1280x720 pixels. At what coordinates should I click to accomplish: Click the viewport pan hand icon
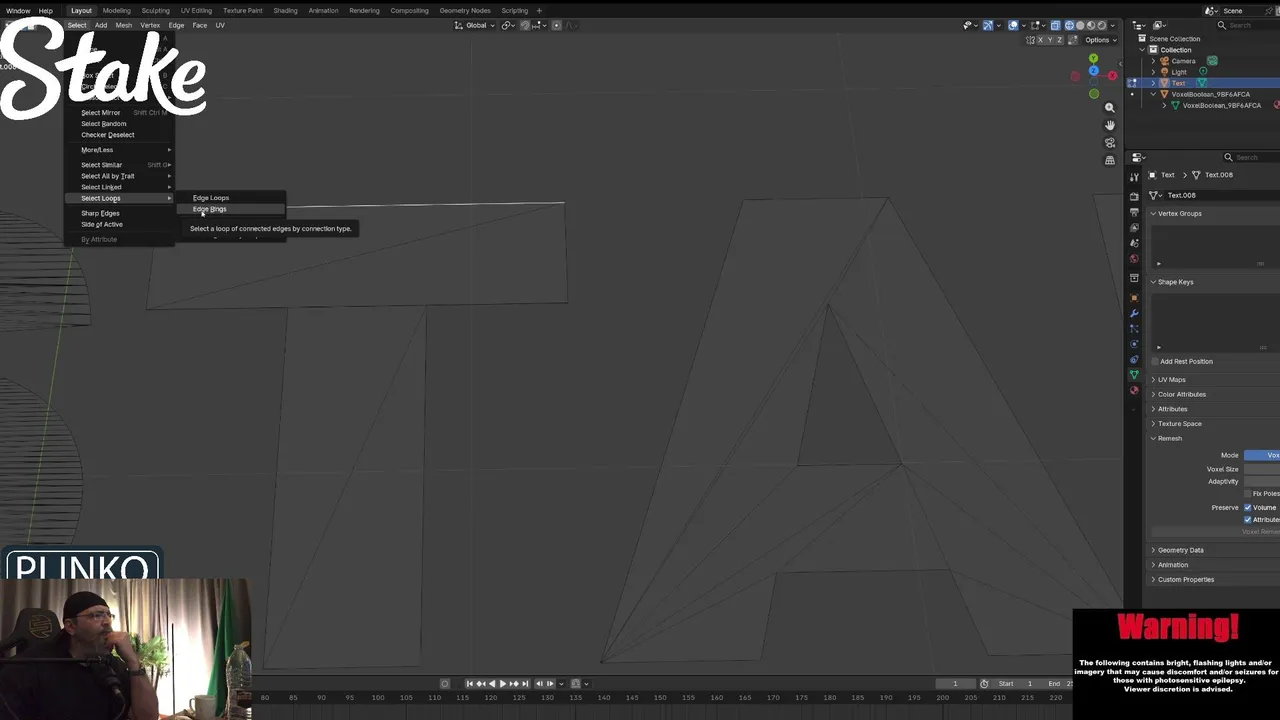pos(1109,125)
